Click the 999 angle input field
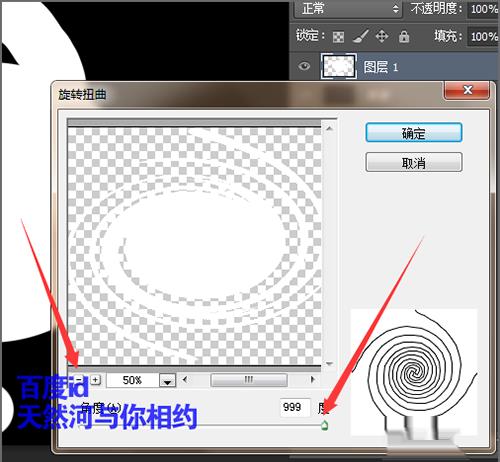Screen dimensions: 500x462 click(x=295, y=407)
